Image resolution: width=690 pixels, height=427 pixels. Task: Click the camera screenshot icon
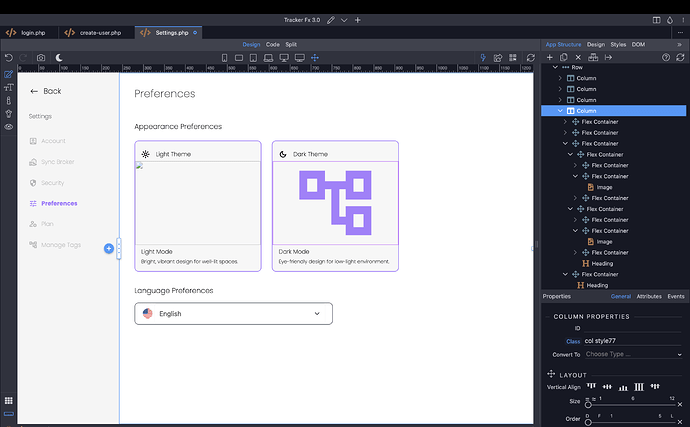pyautogui.click(x=41, y=58)
